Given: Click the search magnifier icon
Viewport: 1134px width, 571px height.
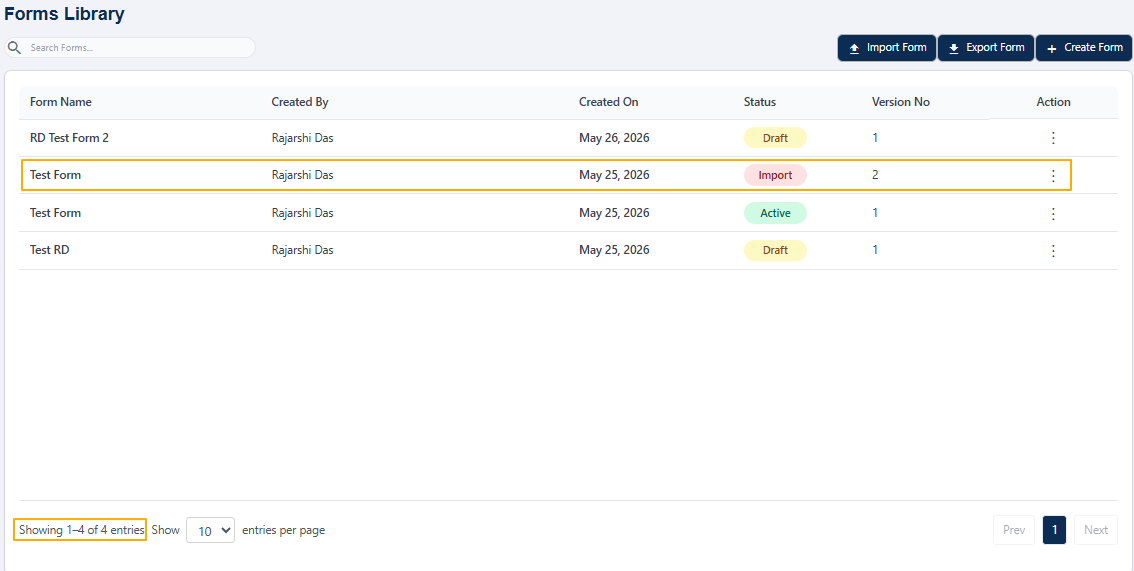Looking at the screenshot, I should (14, 48).
